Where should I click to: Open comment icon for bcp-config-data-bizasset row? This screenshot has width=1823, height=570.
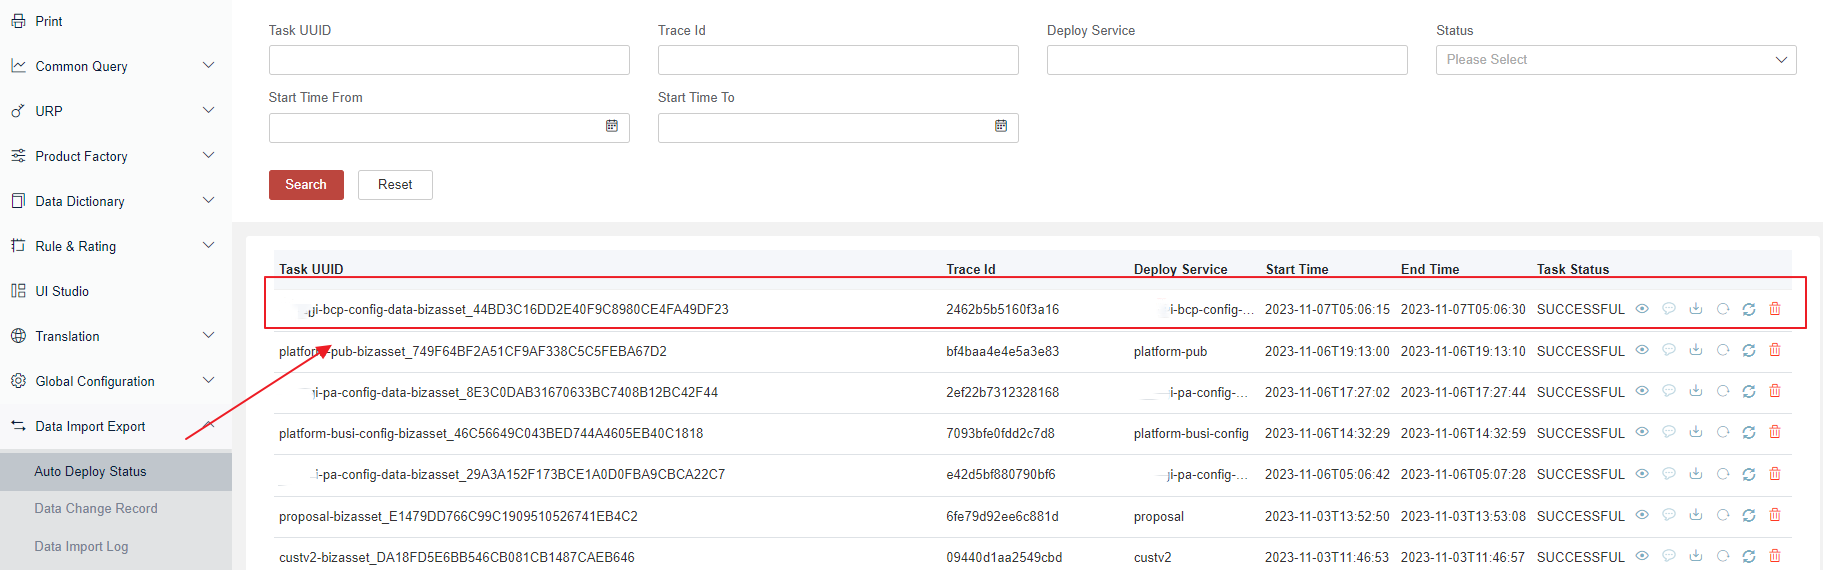[x=1669, y=309]
